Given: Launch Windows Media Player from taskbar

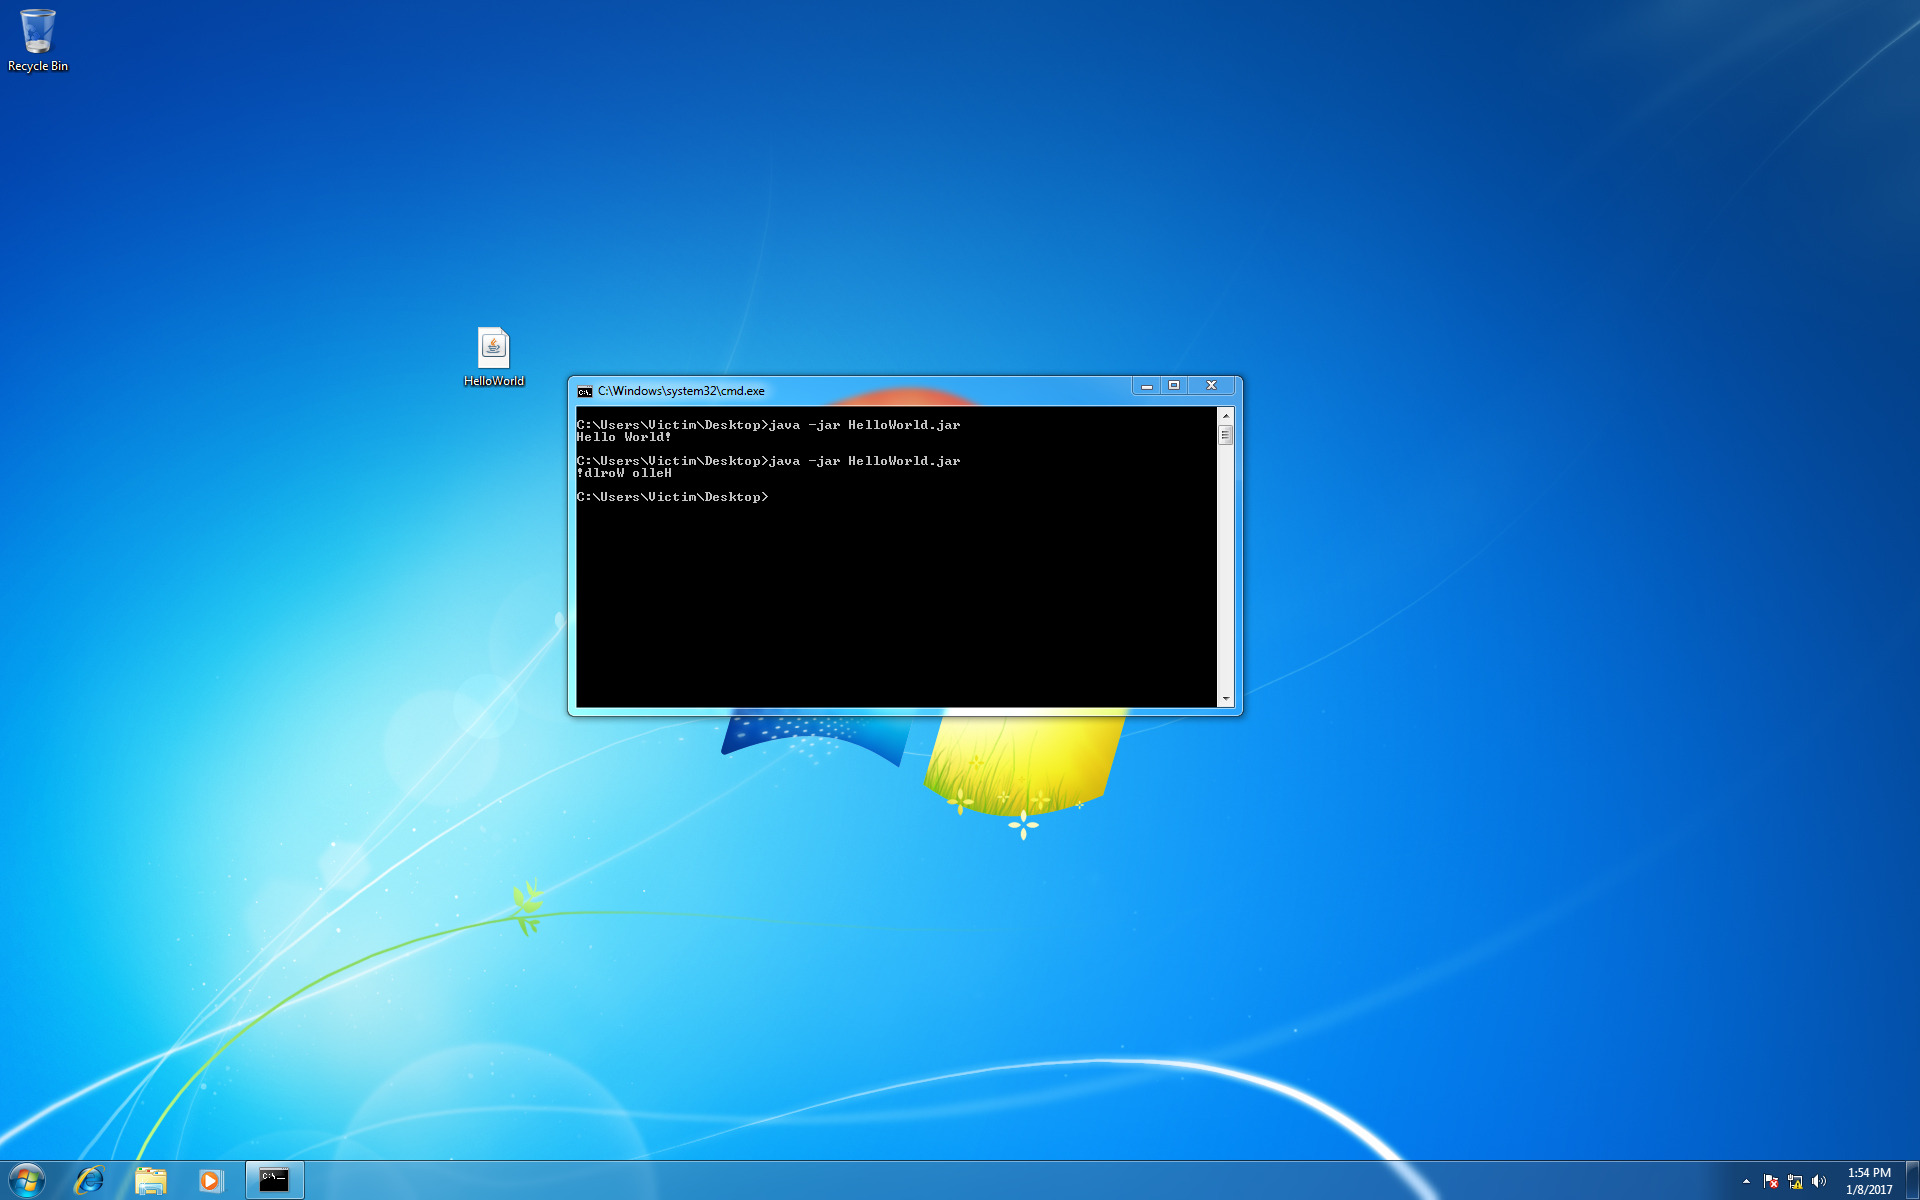Looking at the screenshot, I should click(211, 1181).
